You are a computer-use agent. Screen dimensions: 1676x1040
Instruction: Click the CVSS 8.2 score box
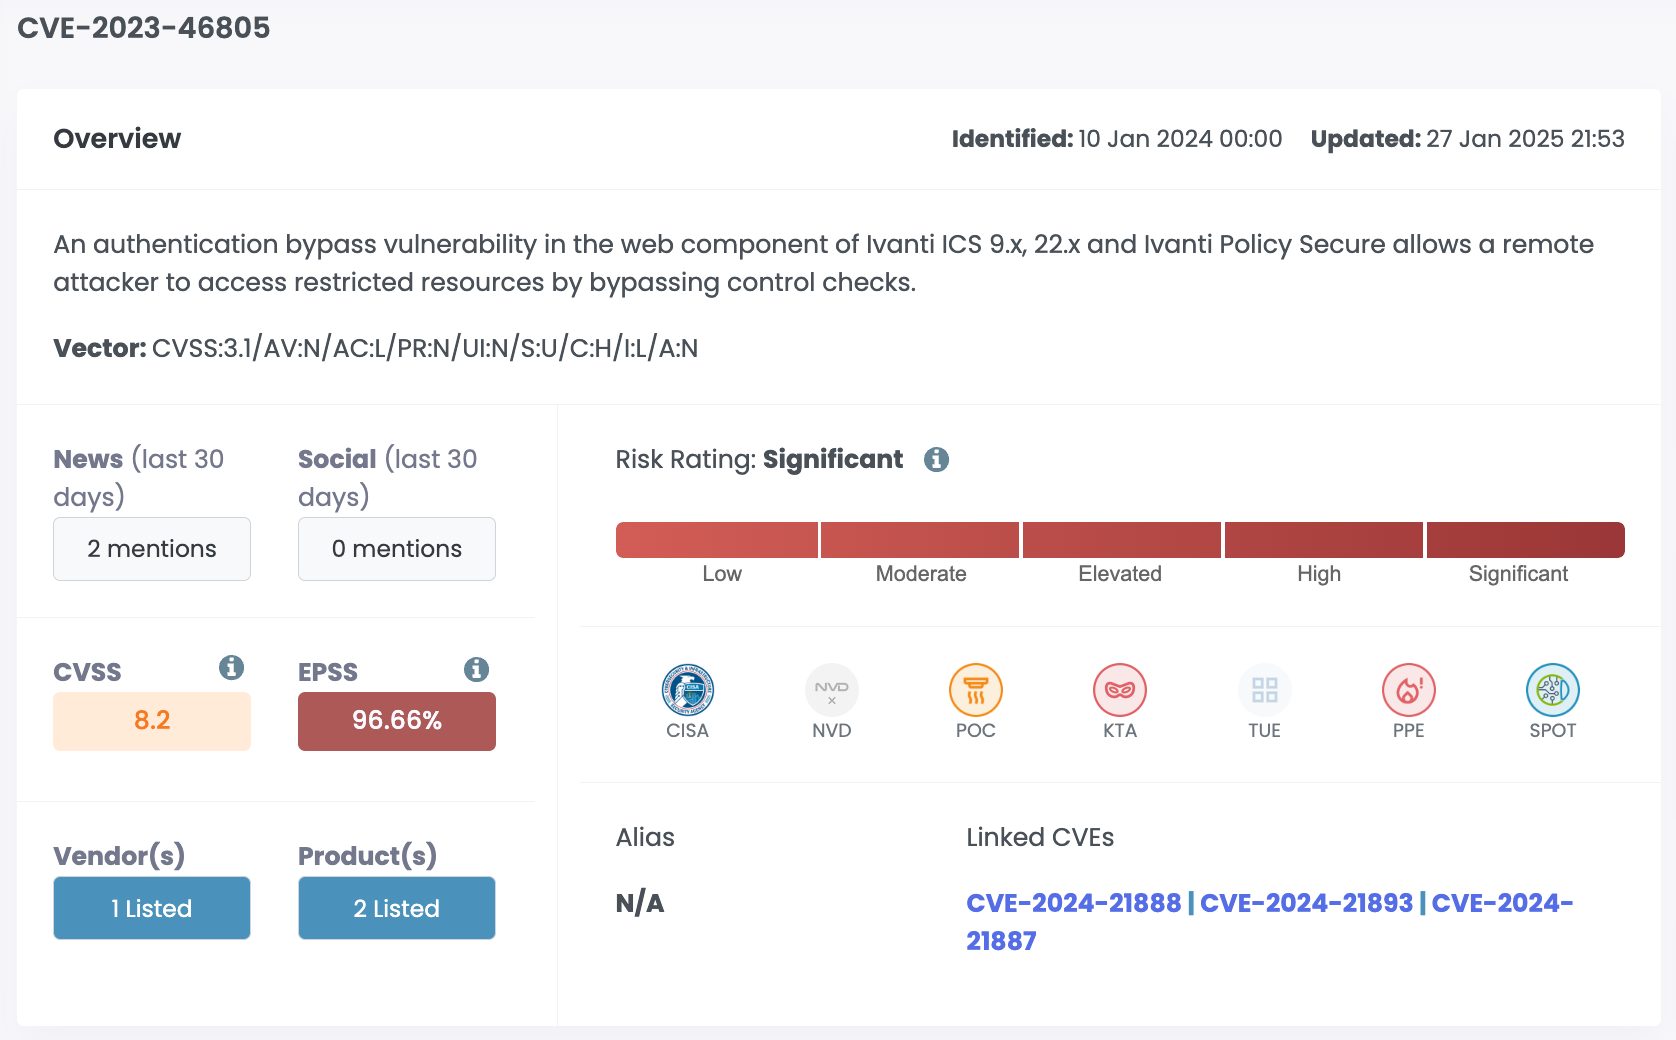pos(152,721)
